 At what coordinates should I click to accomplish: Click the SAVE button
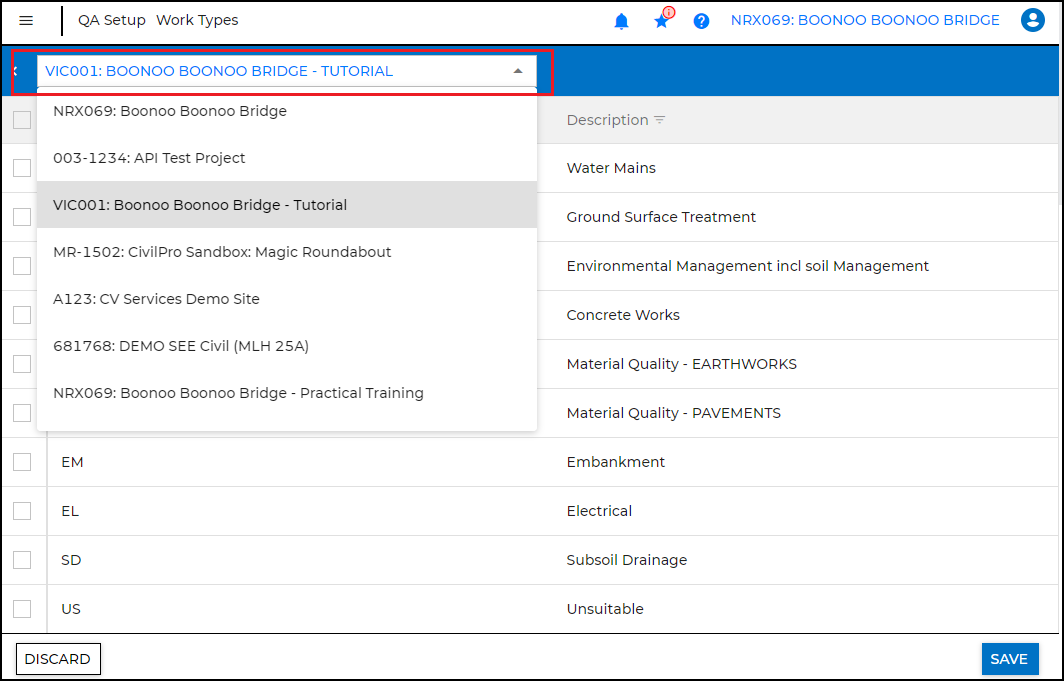coord(1010,659)
